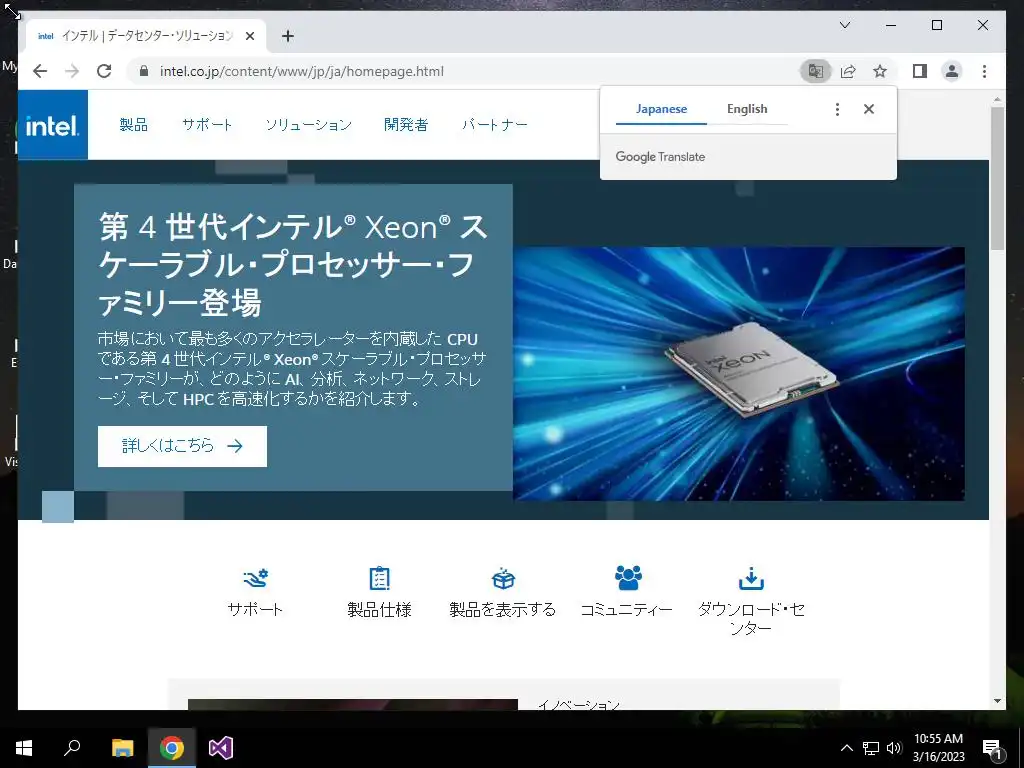
Task: Open Translate options three-dot menu
Action: click(x=837, y=109)
